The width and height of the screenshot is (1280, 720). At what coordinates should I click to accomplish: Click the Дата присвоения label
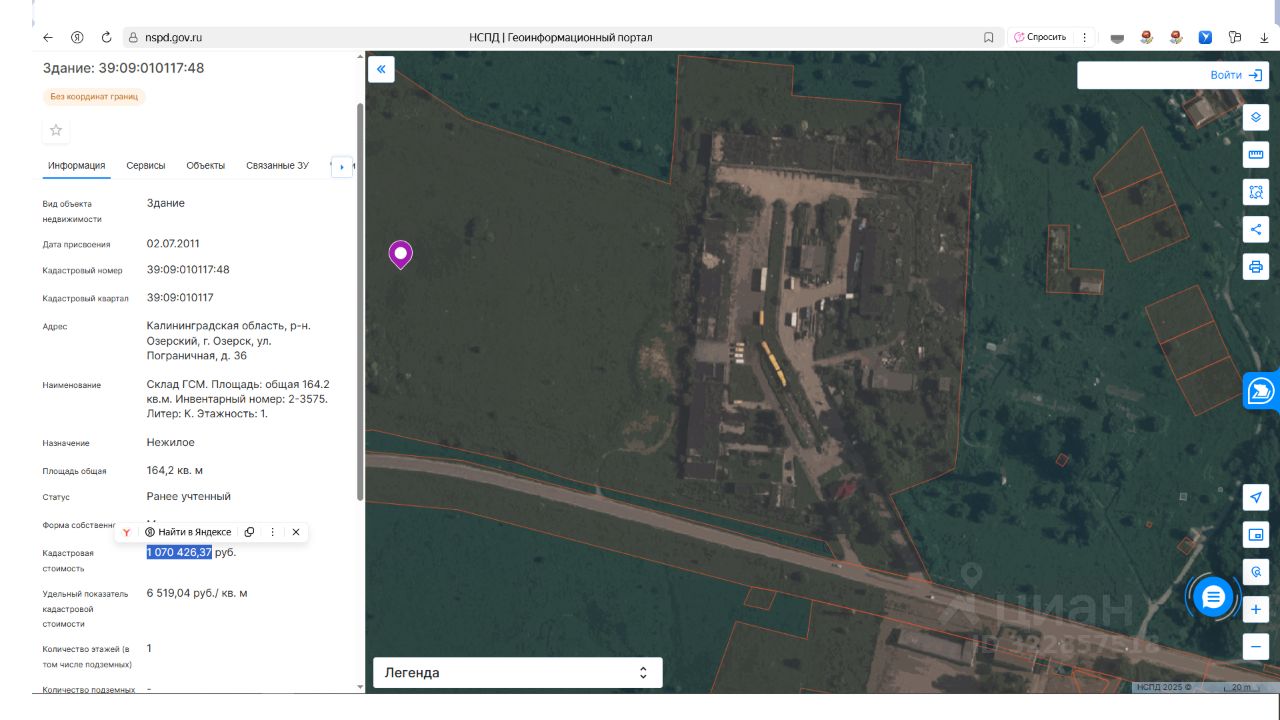coord(77,244)
